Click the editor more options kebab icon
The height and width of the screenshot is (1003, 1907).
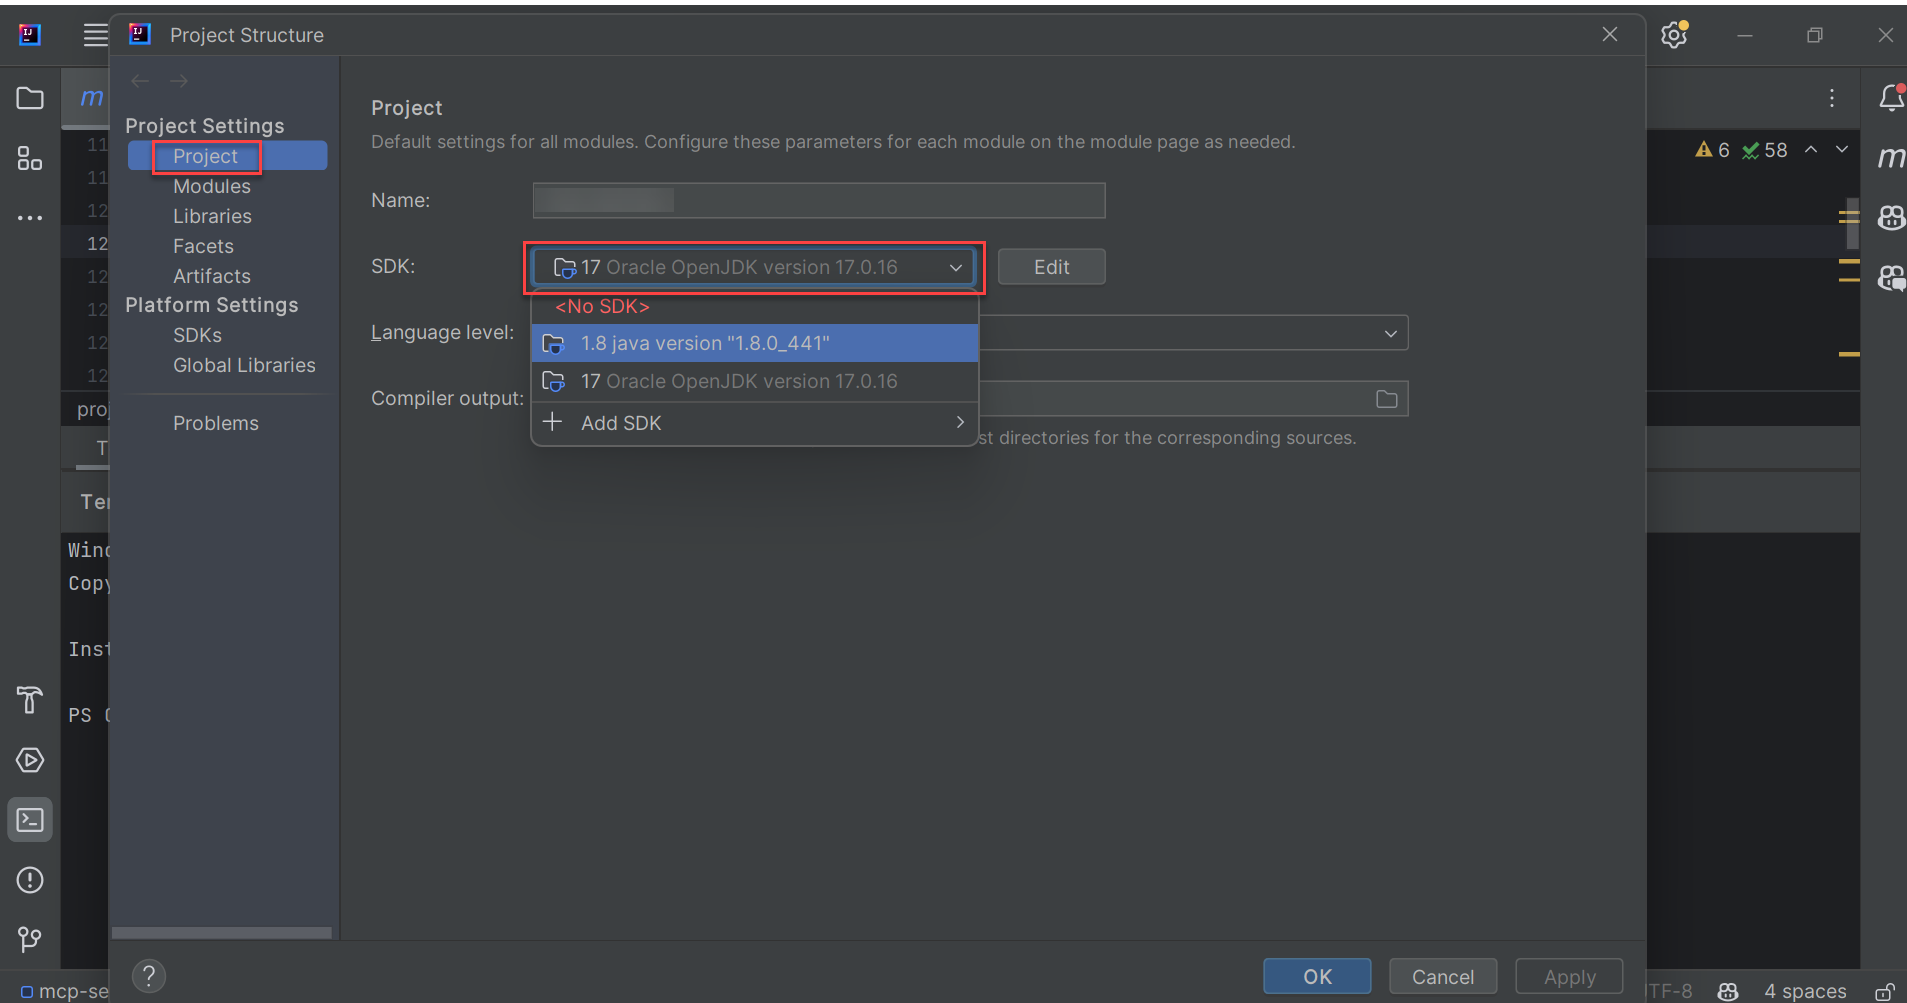point(1832,97)
